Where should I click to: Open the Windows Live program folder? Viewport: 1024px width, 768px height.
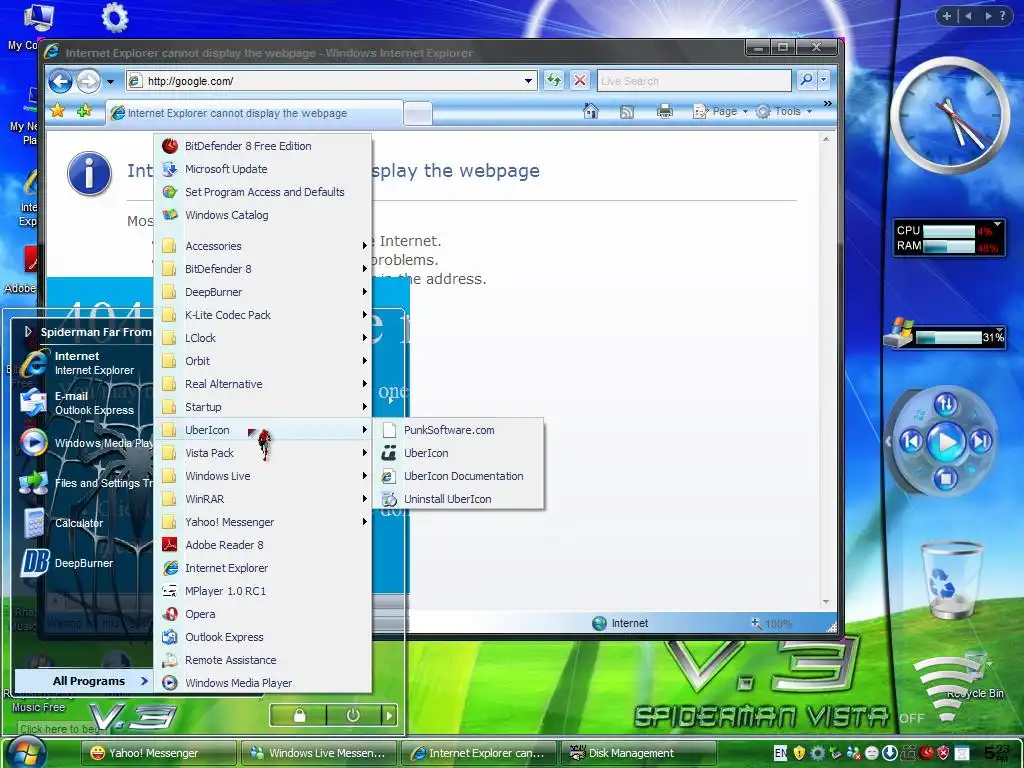[263, 476]
